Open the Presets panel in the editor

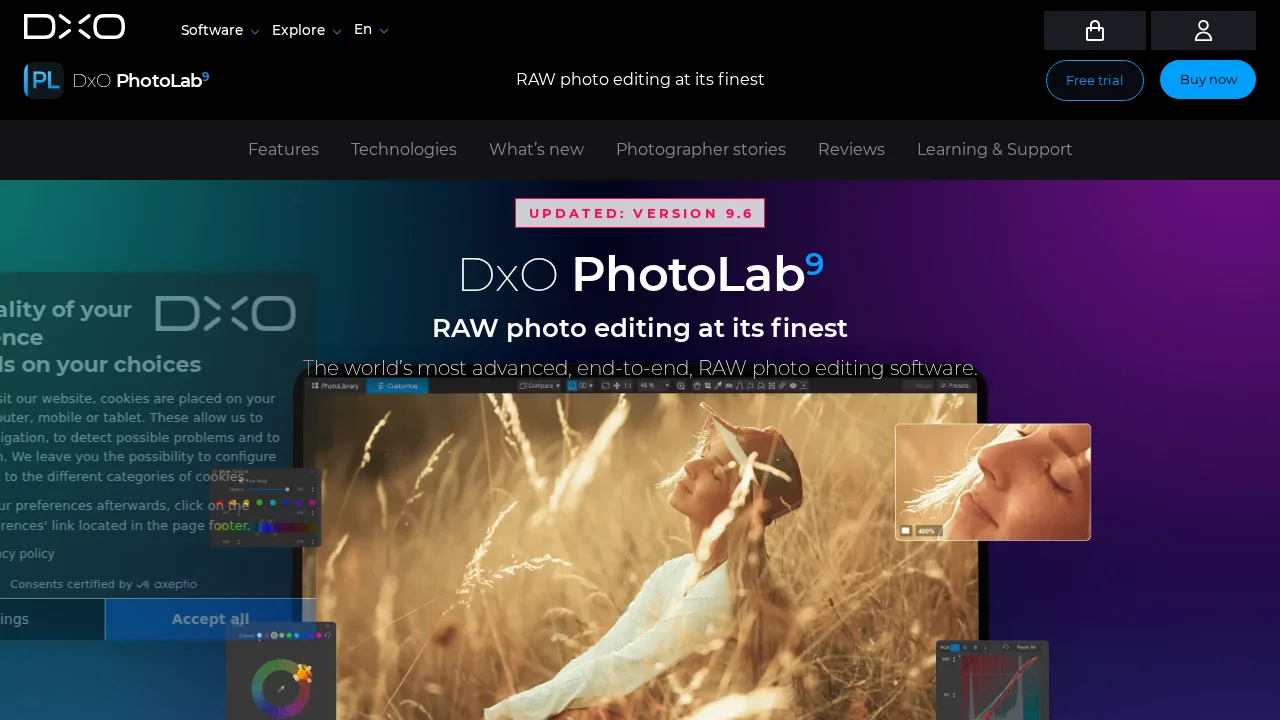click(x=956, y=385)
